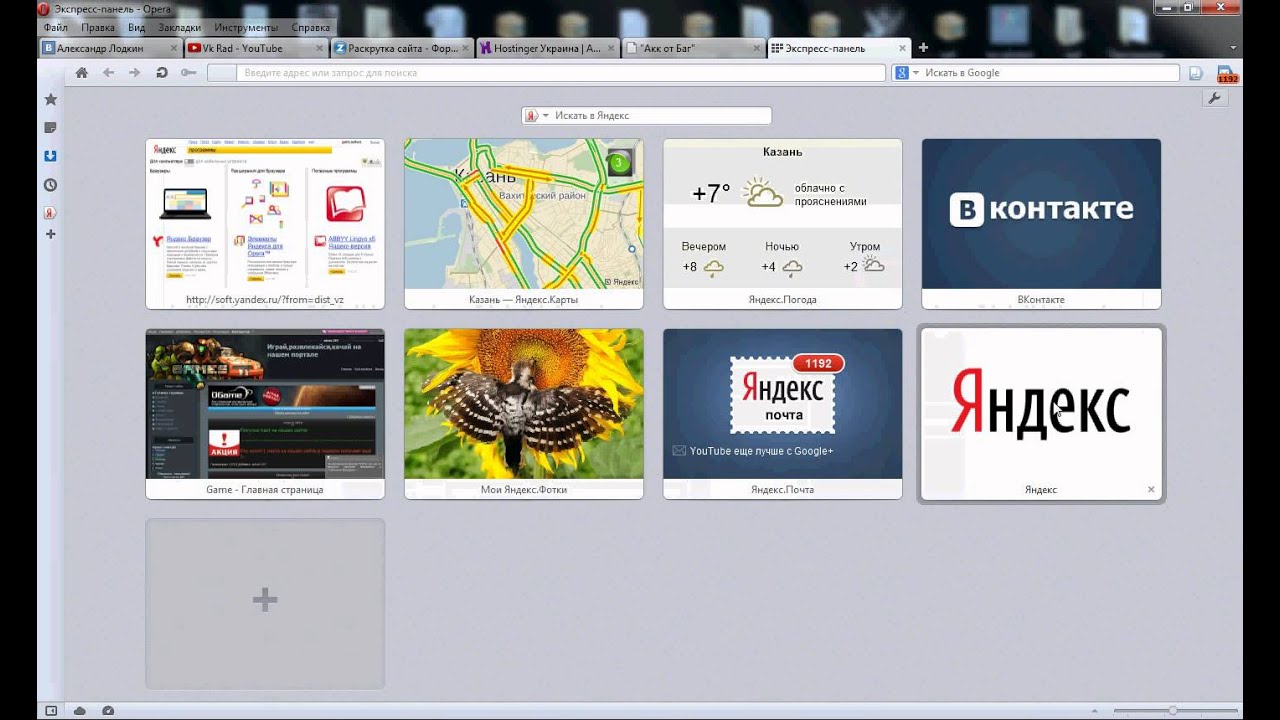Open the Yandex mail notifier with 1192 badge
This screenshot has height=720, width=1280.
tap(1226, 74)
